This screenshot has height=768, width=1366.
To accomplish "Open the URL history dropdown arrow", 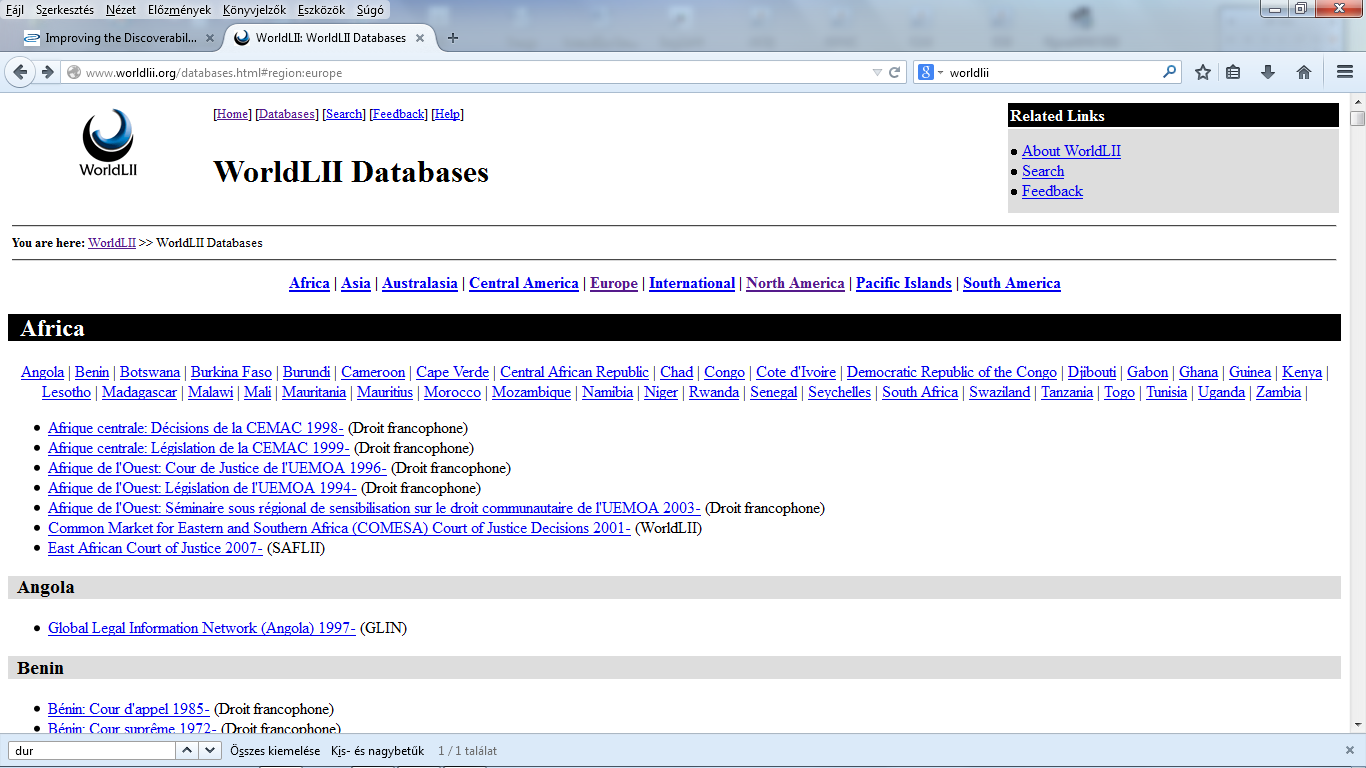I will [x=877, y=72].
